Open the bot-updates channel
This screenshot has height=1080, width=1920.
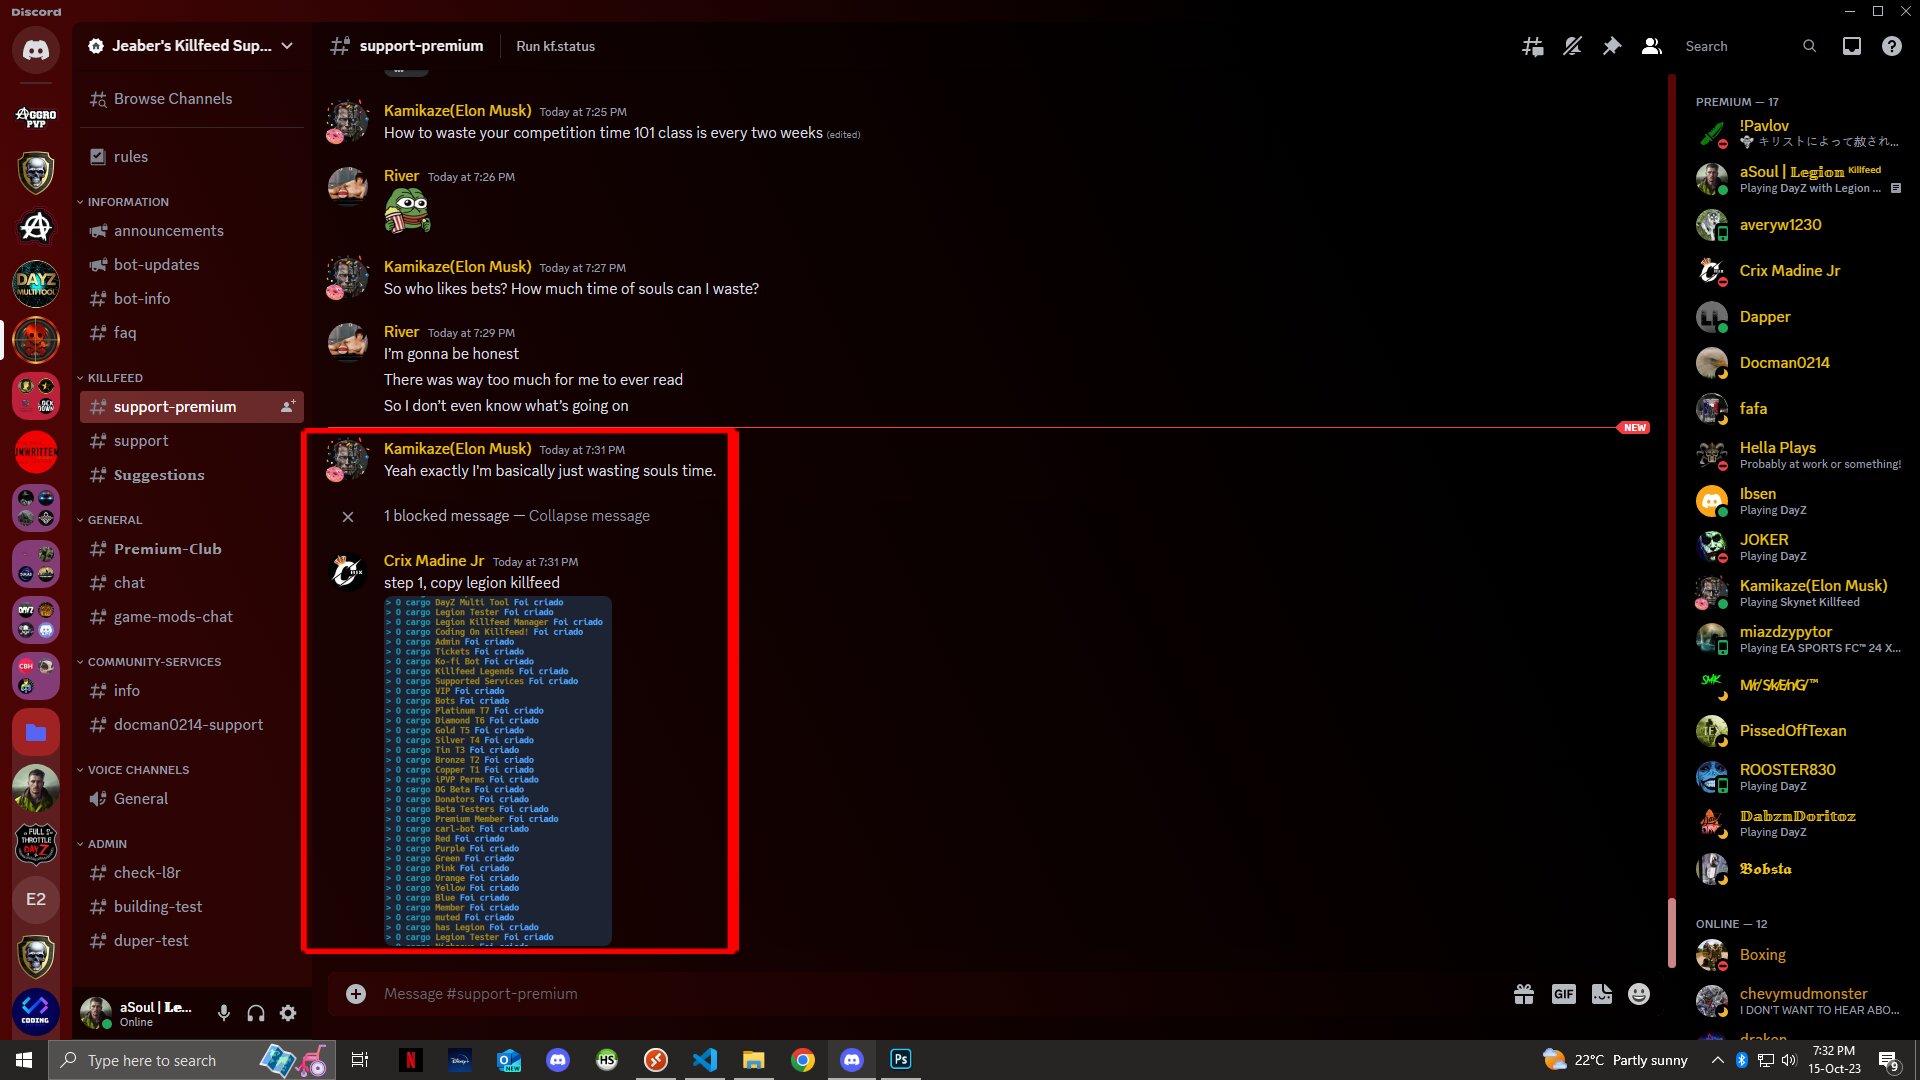192,265
